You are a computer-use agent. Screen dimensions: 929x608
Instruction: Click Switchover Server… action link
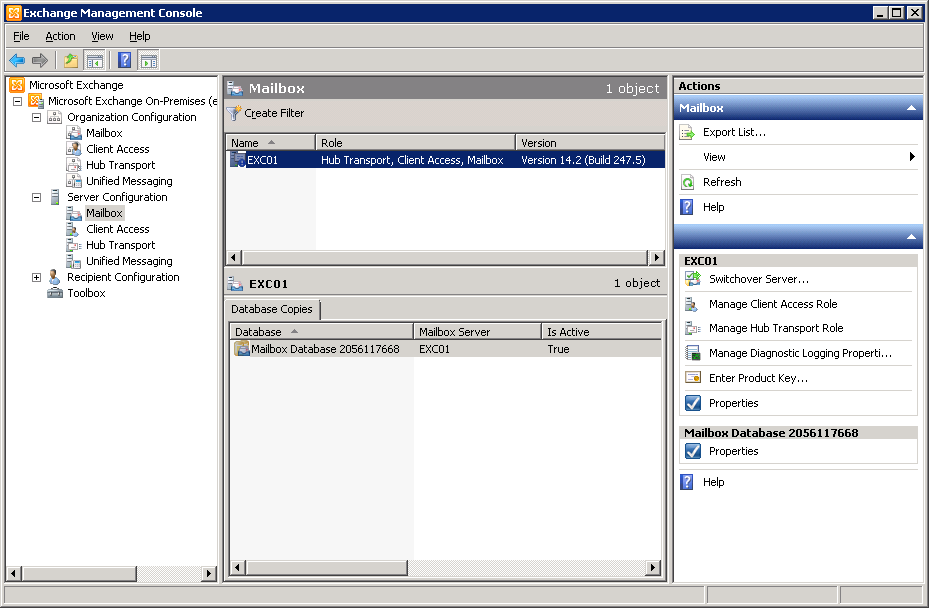(x=758, y=279)
